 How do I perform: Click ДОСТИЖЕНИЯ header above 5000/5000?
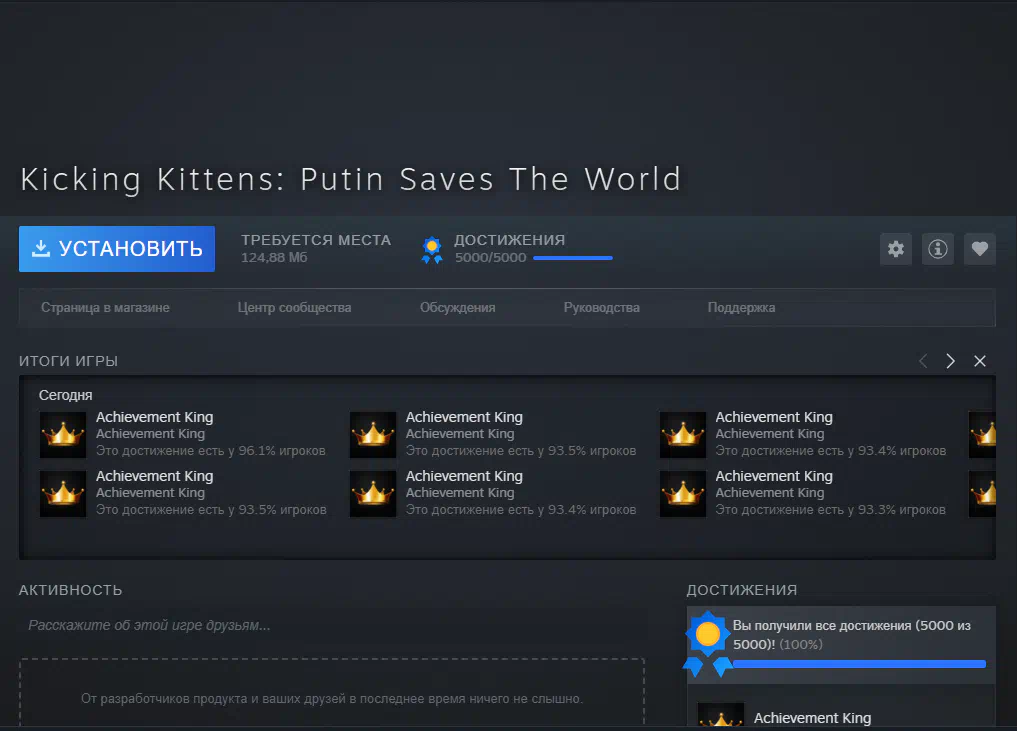pos(509,240)
